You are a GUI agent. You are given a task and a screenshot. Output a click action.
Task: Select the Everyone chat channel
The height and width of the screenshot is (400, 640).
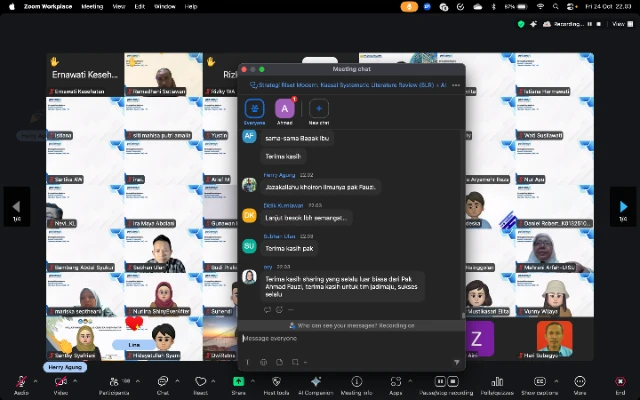(x=254, y=111)
